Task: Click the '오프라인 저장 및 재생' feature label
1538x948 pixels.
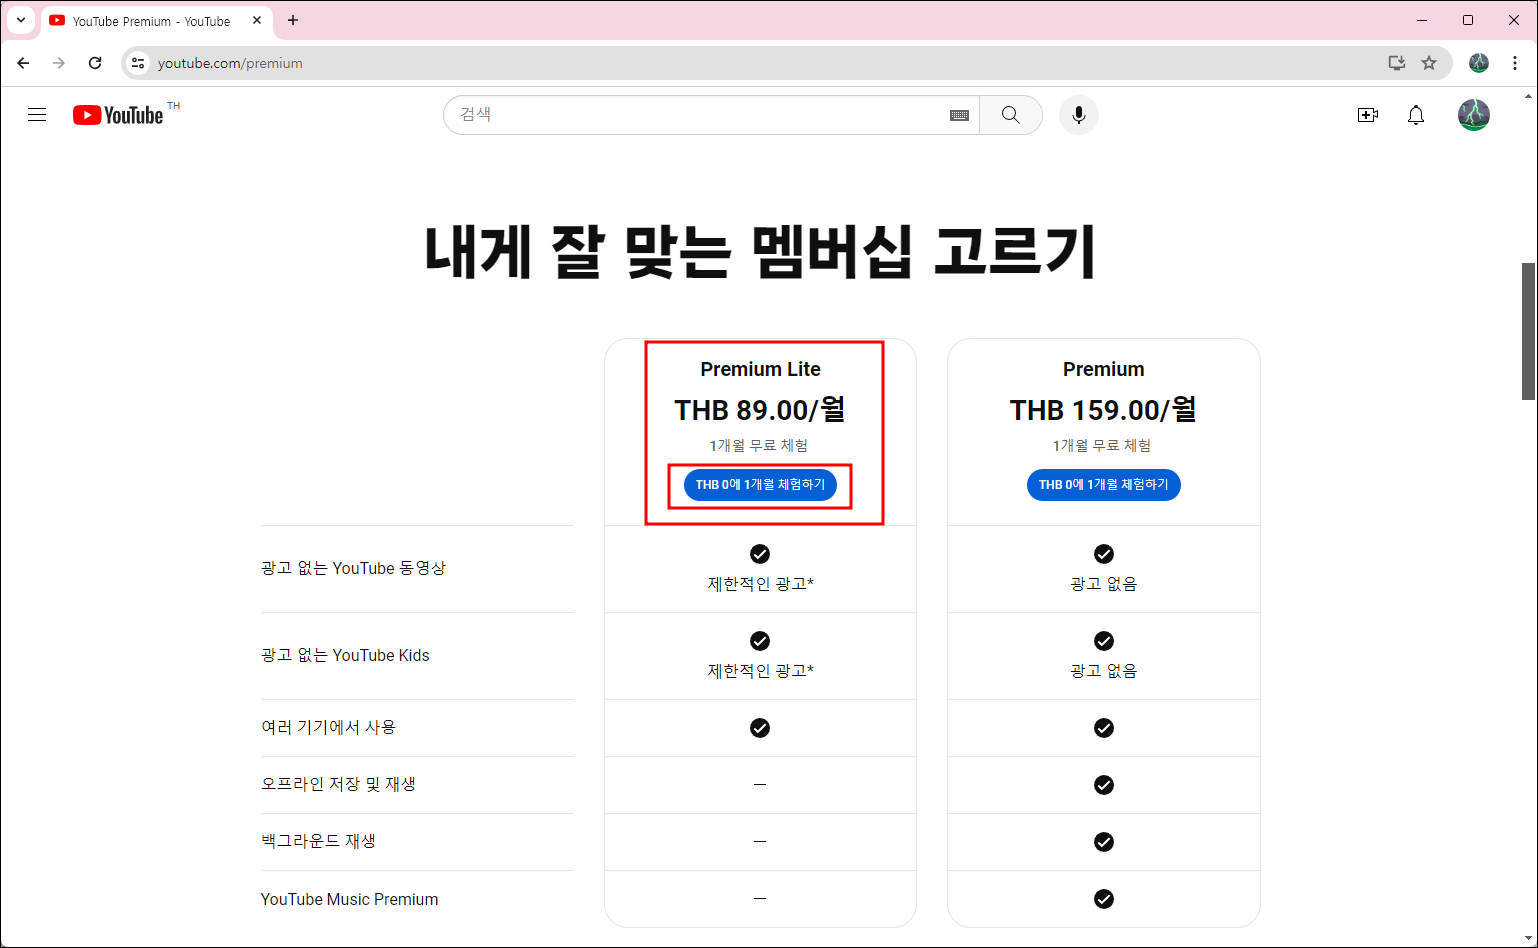Action: point(338,784)
